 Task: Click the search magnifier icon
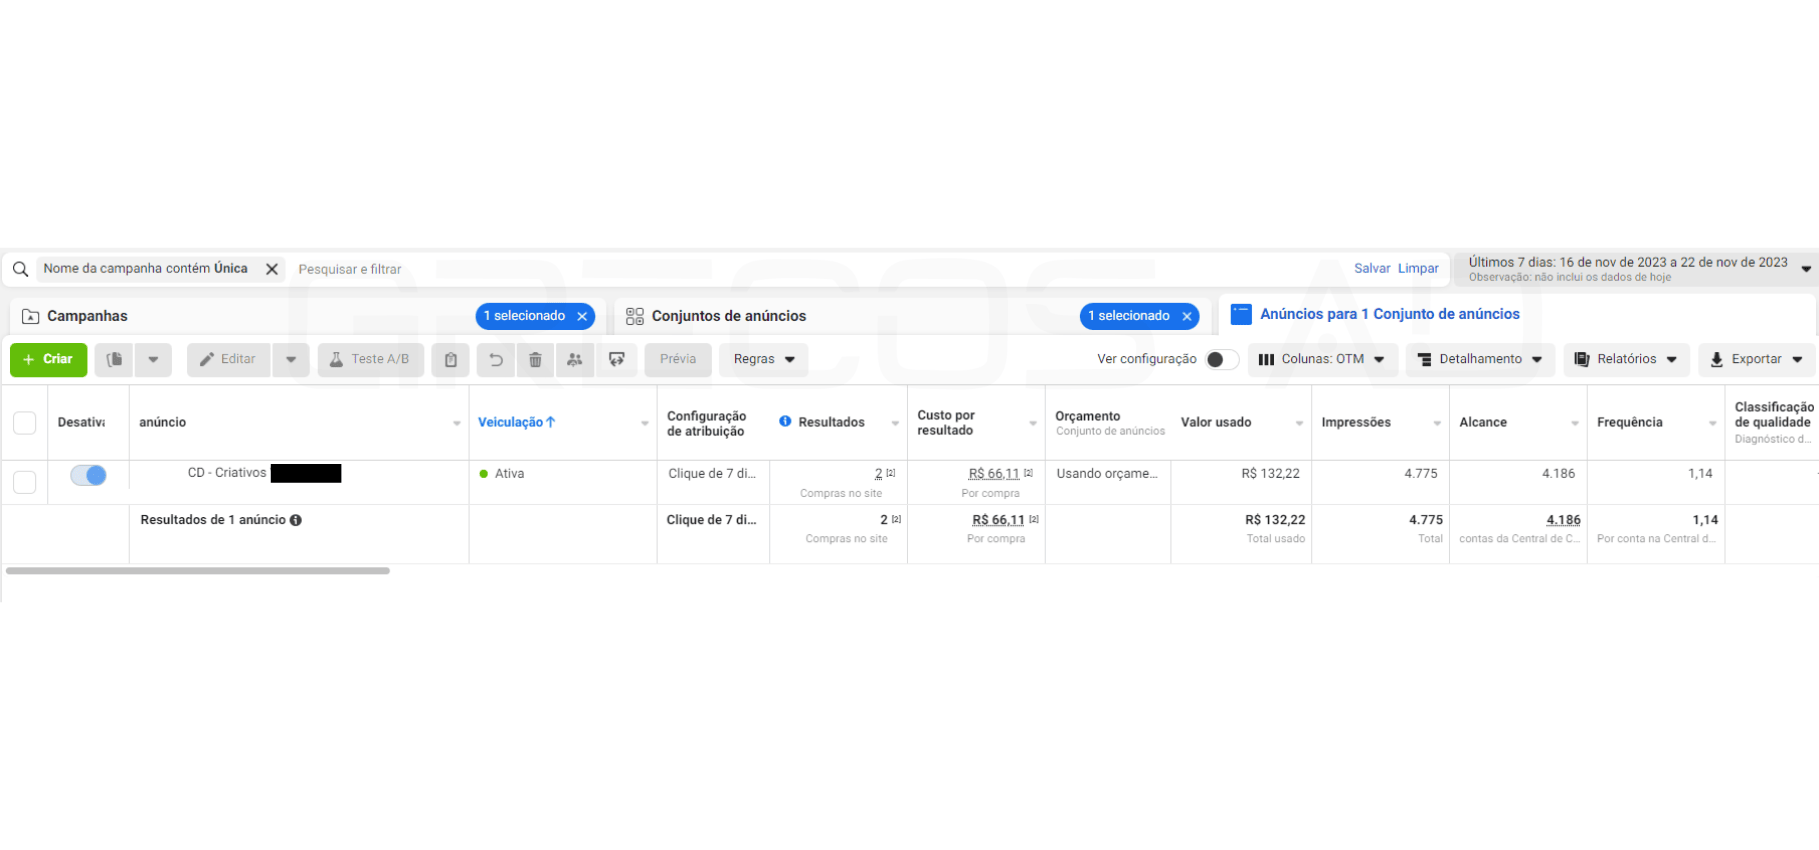tap(20, 269)
